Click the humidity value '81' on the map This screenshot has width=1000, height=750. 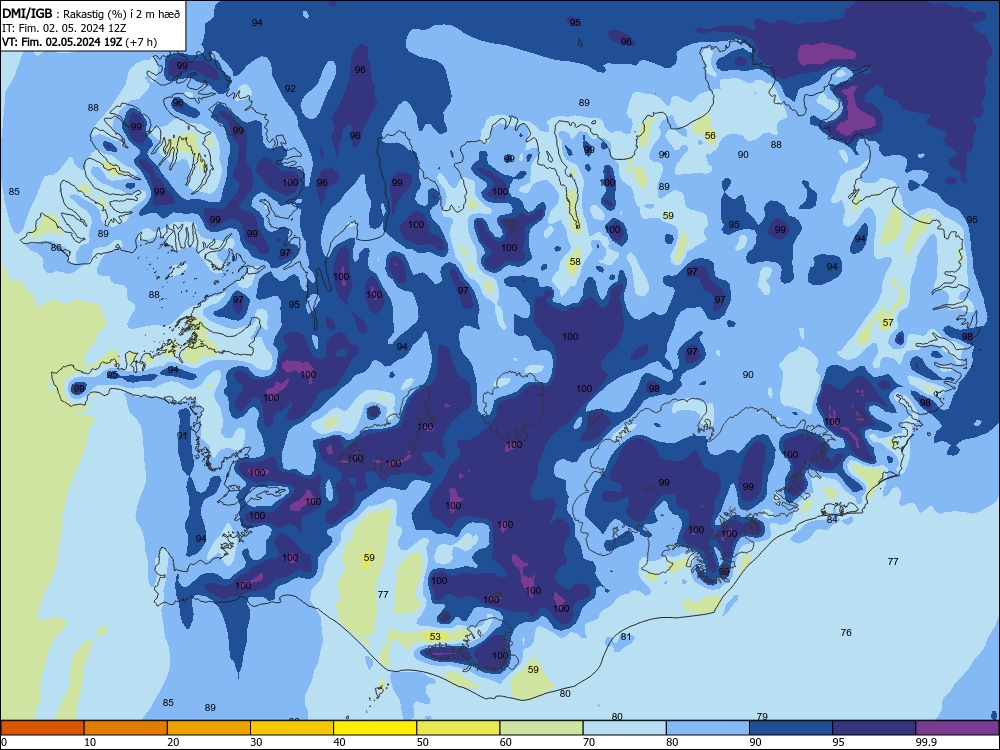626,636
